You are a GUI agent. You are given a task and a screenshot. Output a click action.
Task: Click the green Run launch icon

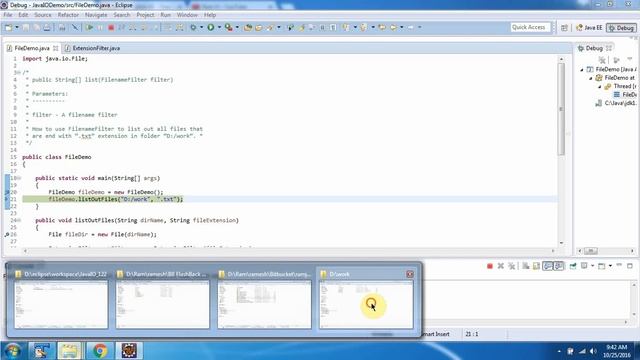211,27
